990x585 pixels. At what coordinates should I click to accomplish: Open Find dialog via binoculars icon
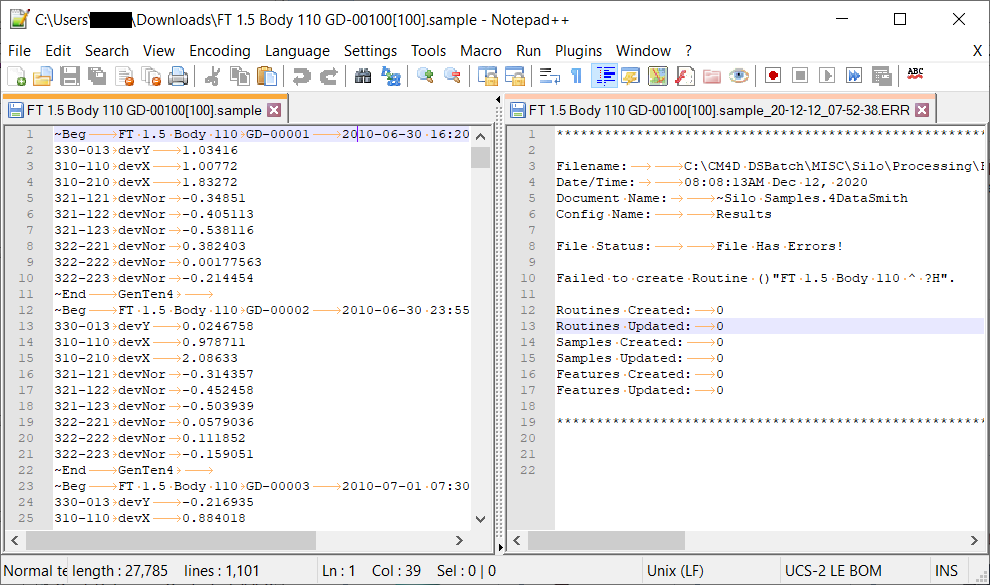(x=363, y=76)
